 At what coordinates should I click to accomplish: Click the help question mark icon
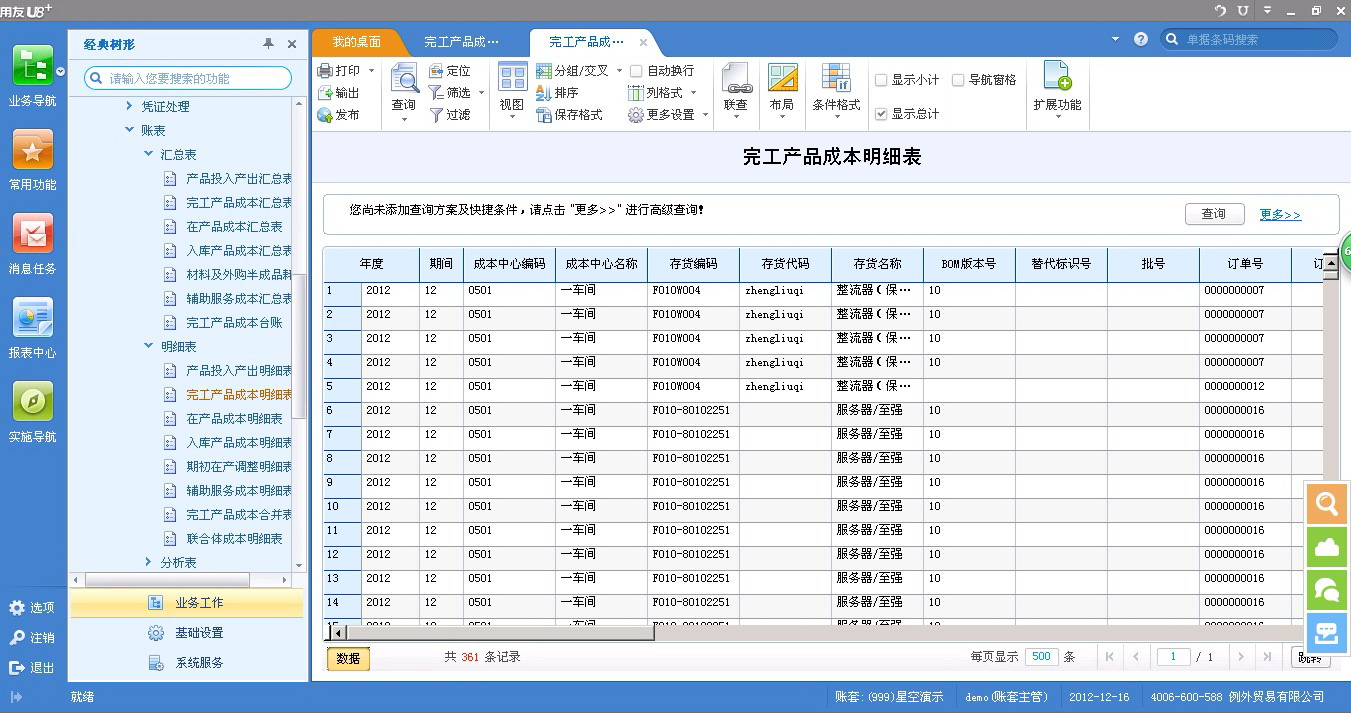point(1141,39)
